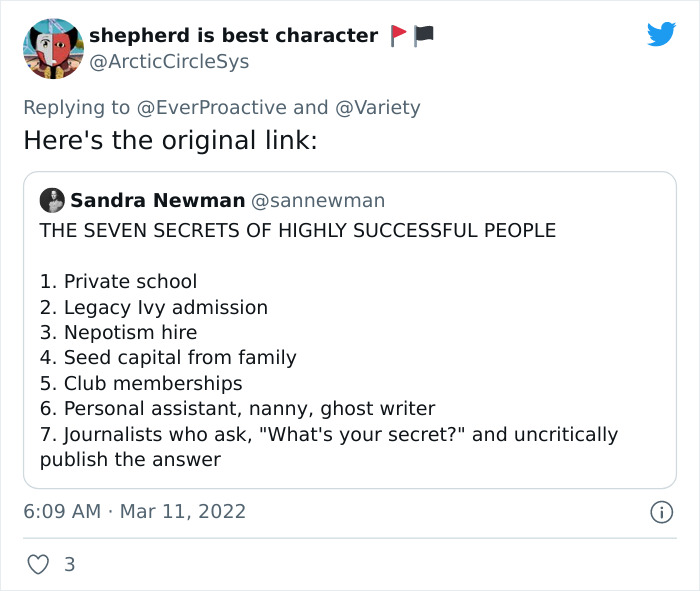Open Sandra Newman's small avatar

[52, 201]
